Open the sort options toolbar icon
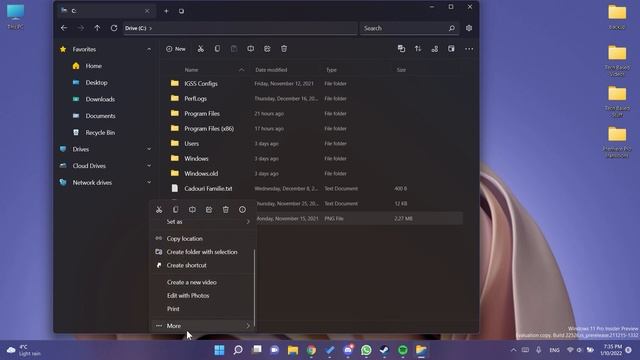 coord(418,49)
